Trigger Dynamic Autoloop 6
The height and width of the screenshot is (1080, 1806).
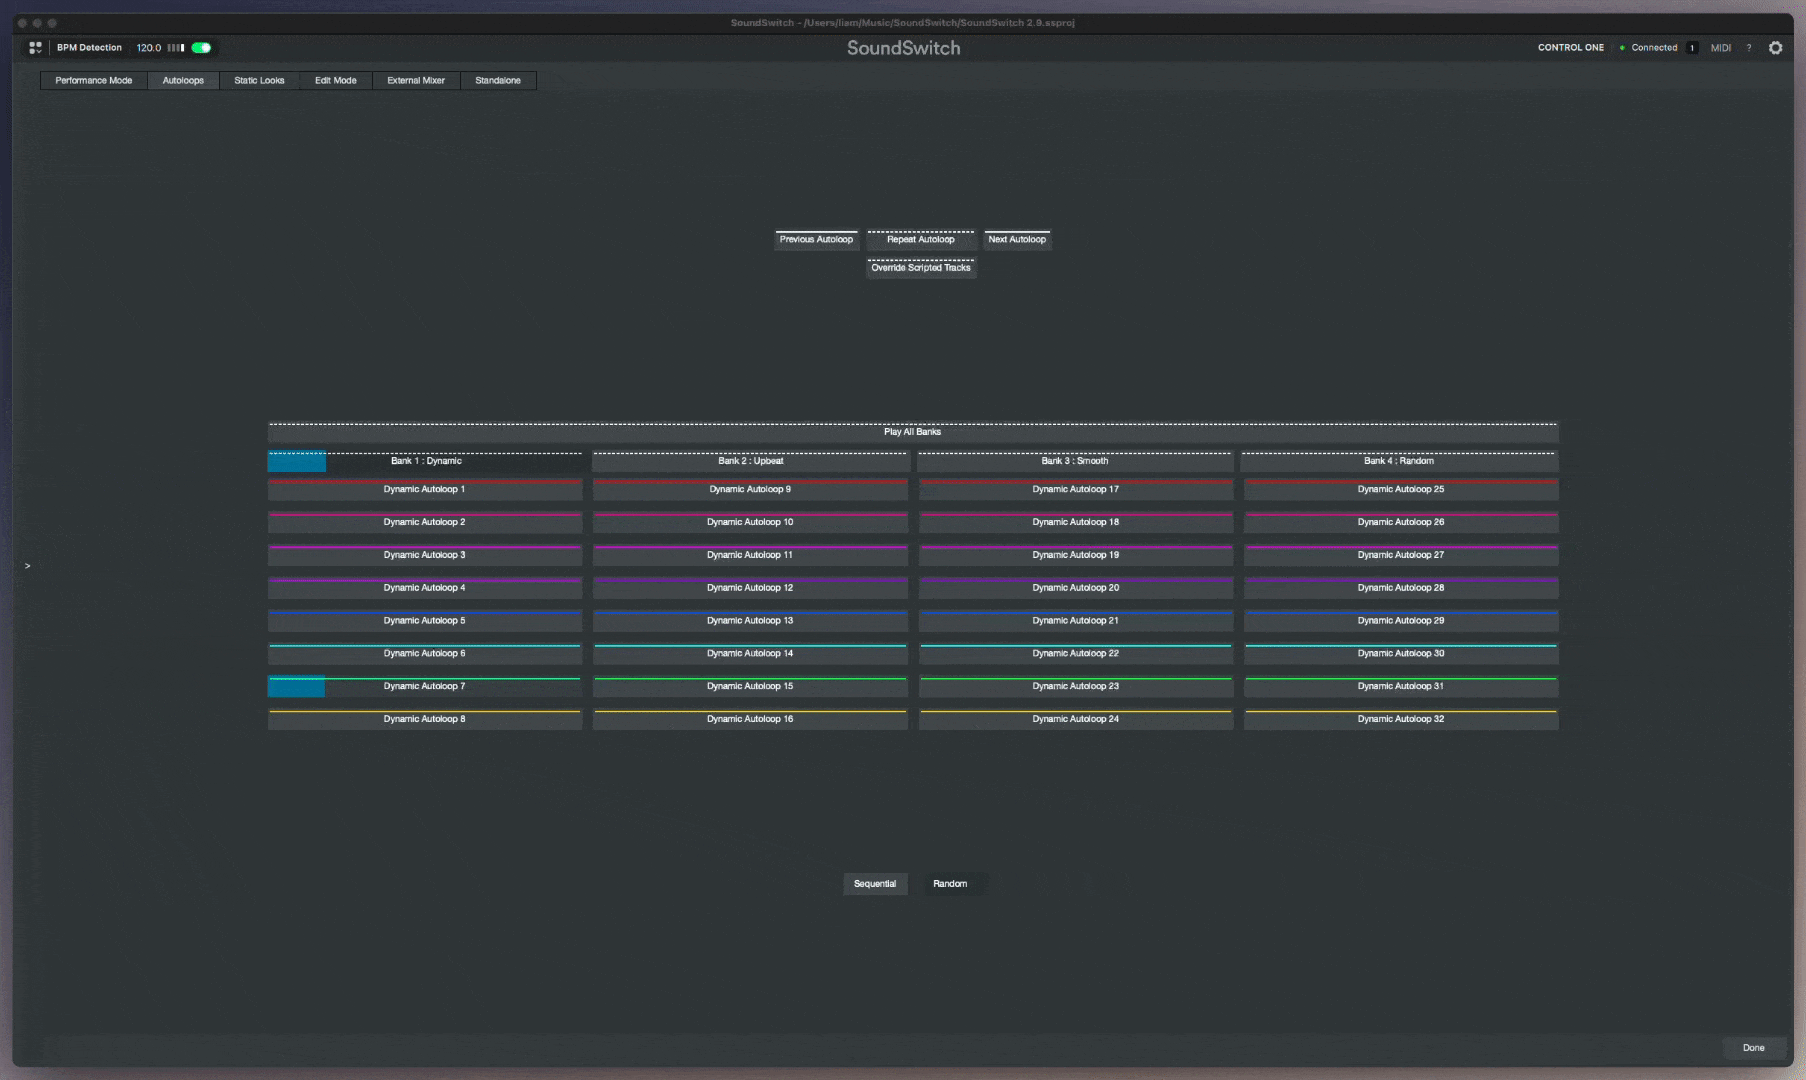point(425,654)
